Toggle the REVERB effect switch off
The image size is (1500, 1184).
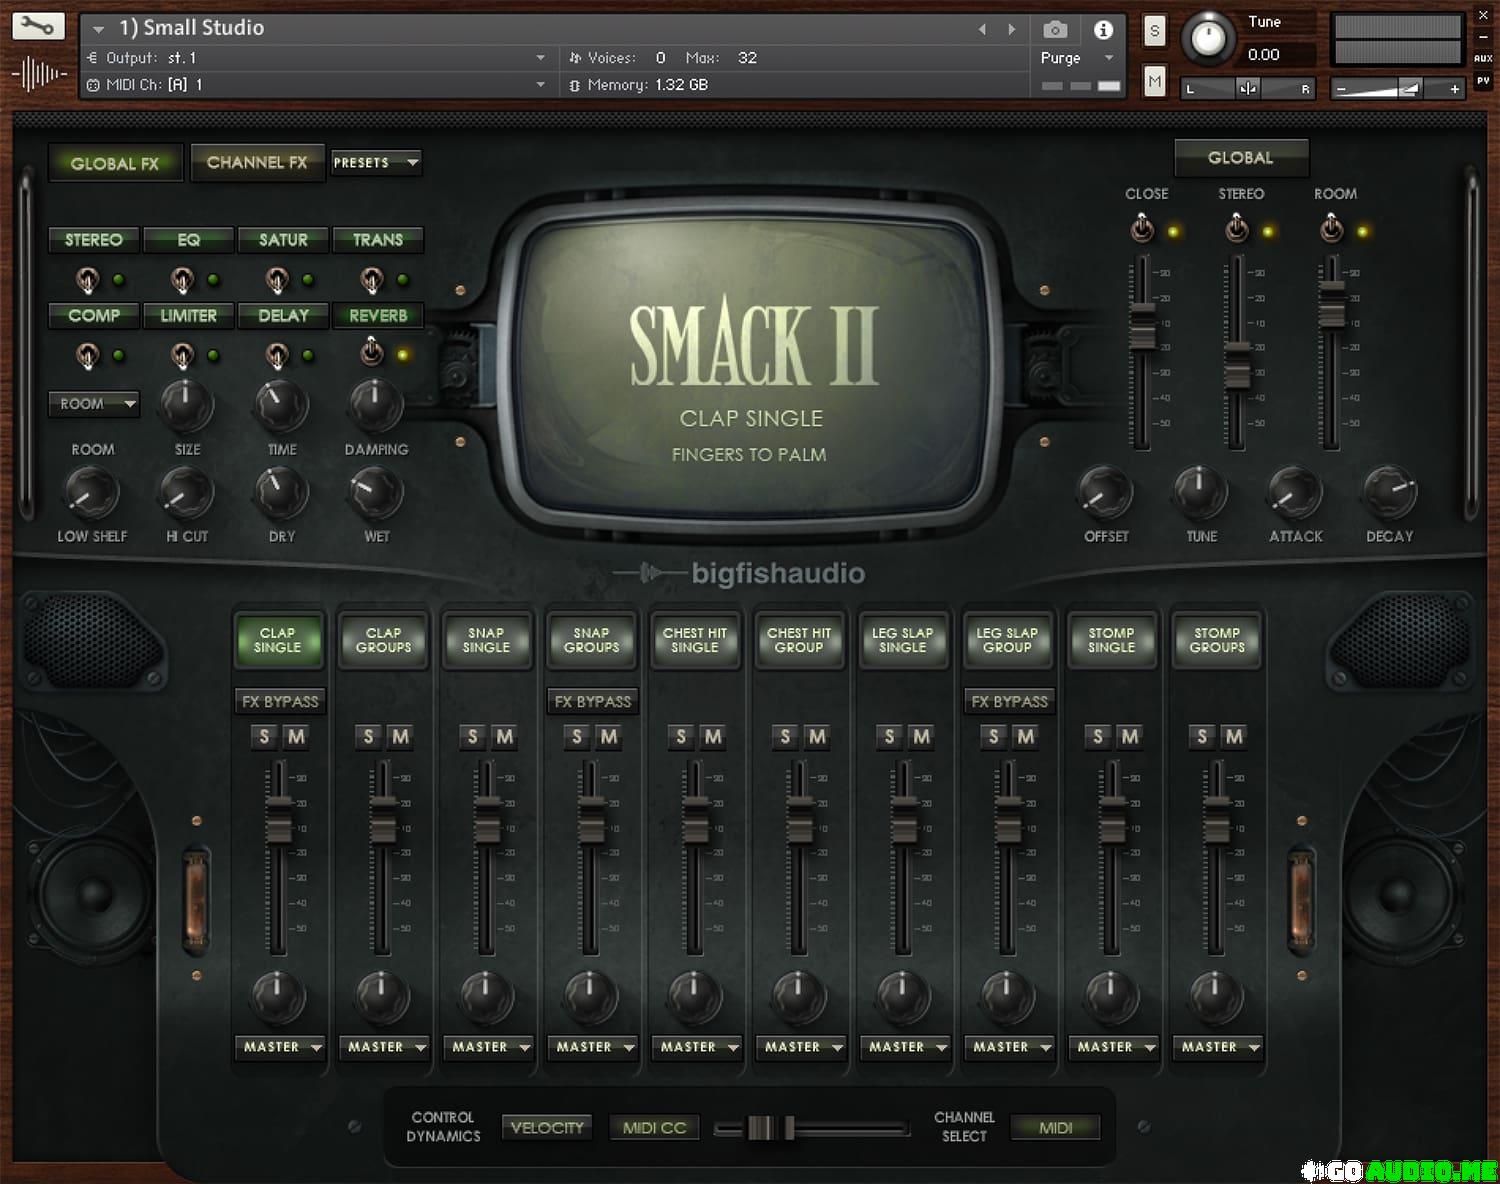(371, 352)
